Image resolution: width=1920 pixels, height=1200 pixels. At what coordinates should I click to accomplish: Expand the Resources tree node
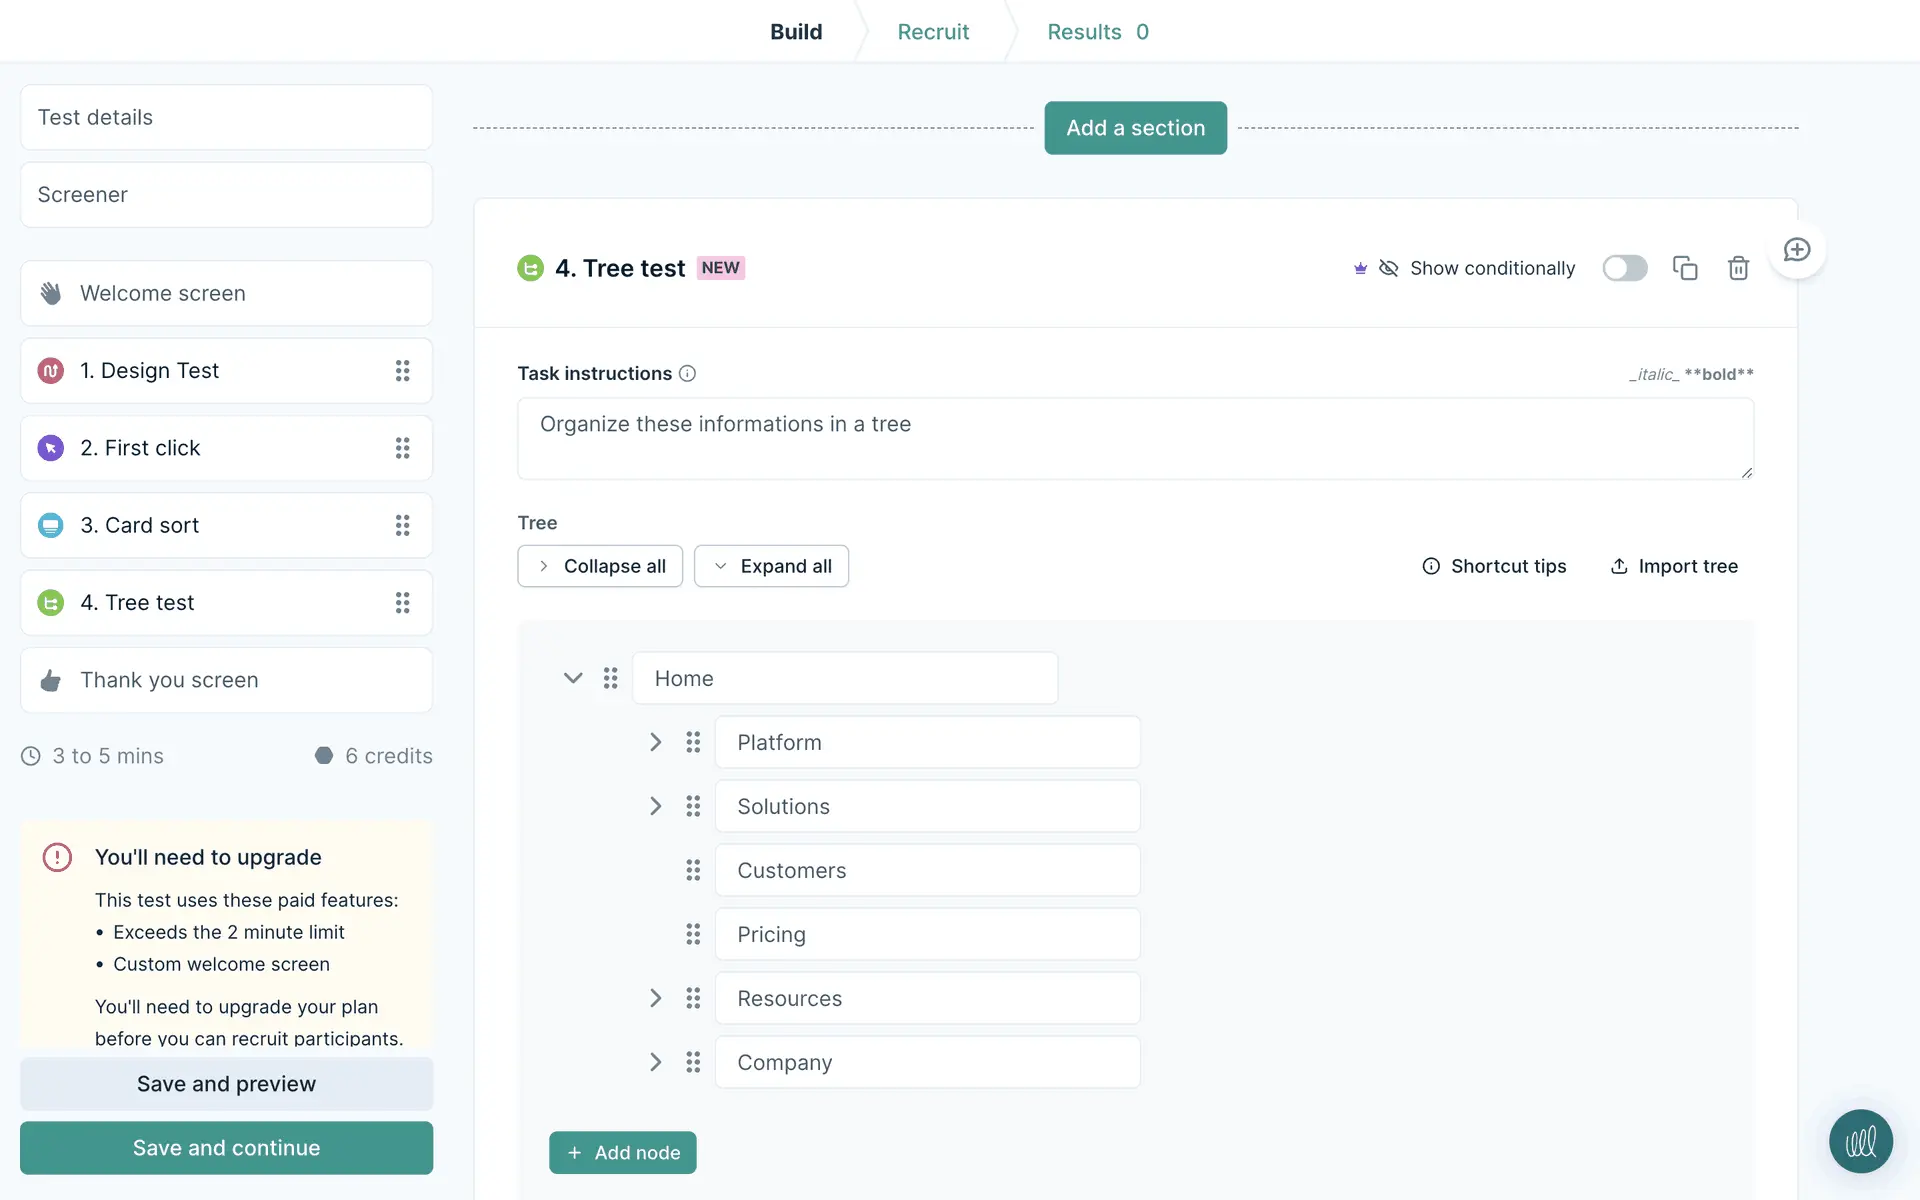(x=655, y=998)
